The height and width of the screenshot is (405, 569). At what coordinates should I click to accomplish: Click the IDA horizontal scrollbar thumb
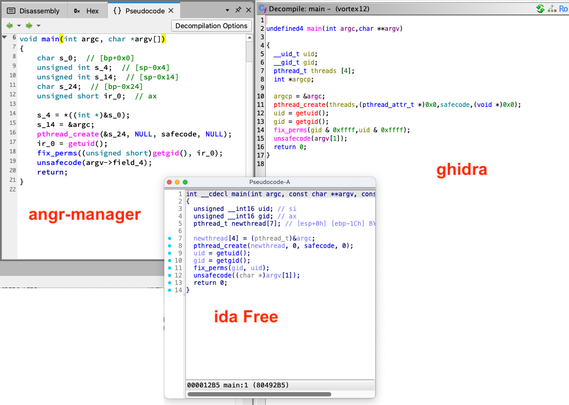tap(259, 394)
